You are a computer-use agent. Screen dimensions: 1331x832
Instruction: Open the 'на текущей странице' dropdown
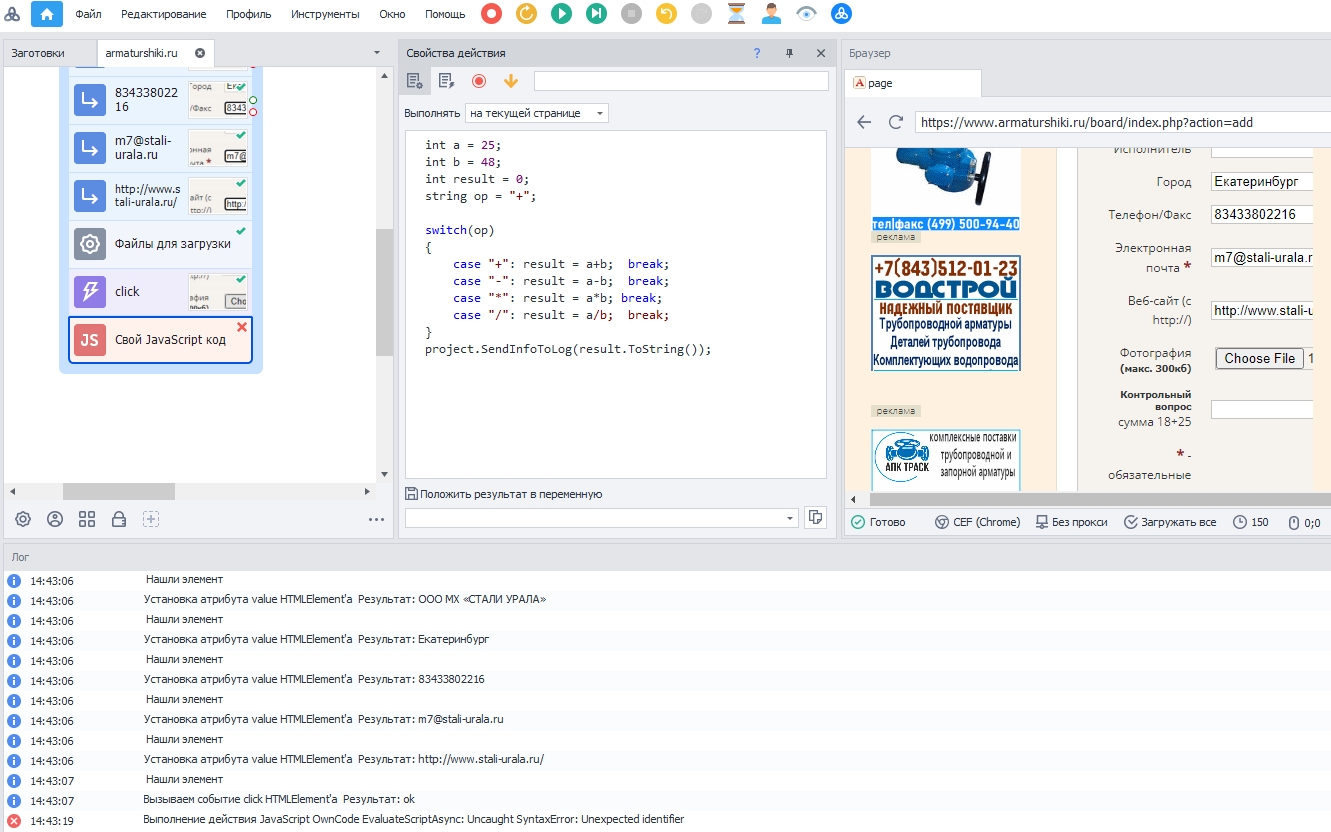coord(537,113)
